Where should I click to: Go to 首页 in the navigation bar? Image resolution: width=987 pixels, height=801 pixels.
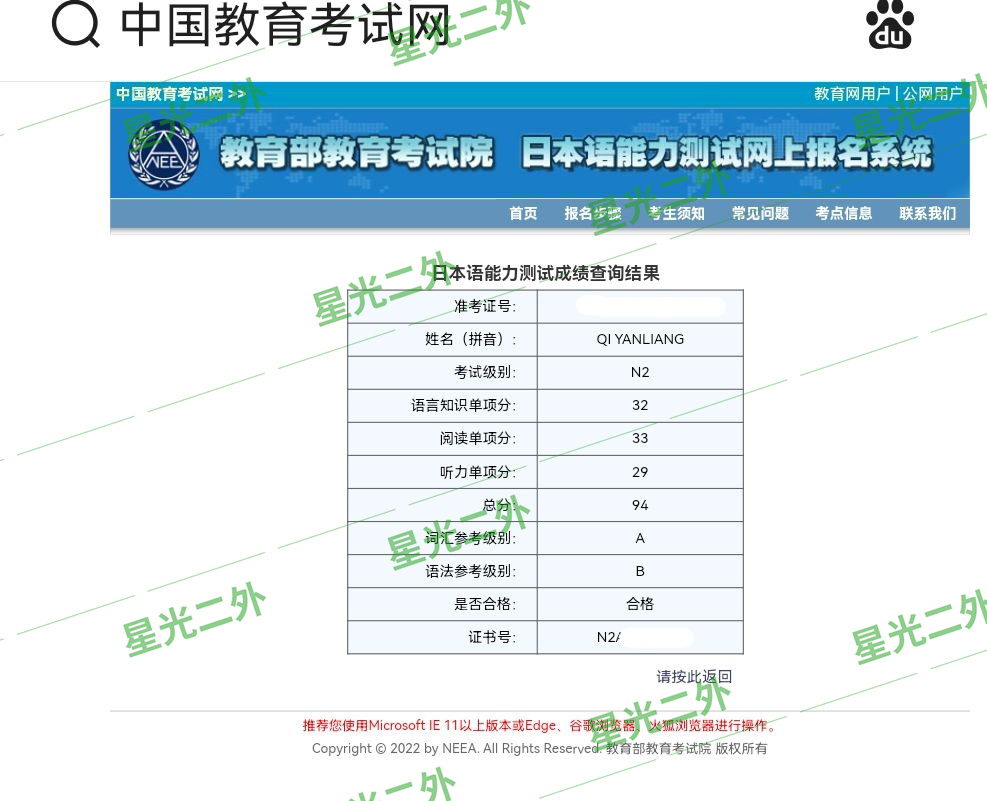[523, 213]
